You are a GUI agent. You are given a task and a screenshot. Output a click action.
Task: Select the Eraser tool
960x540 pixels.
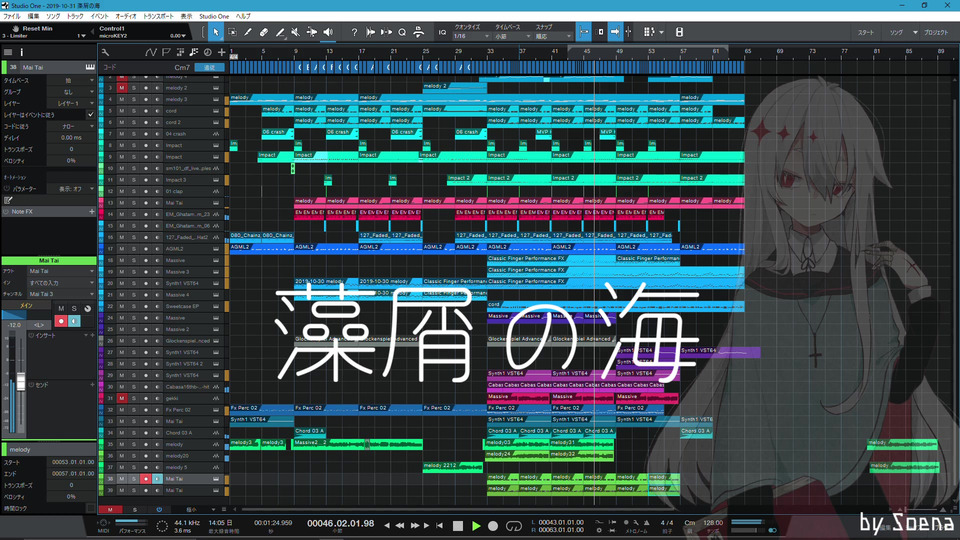[x=264, y=32]
